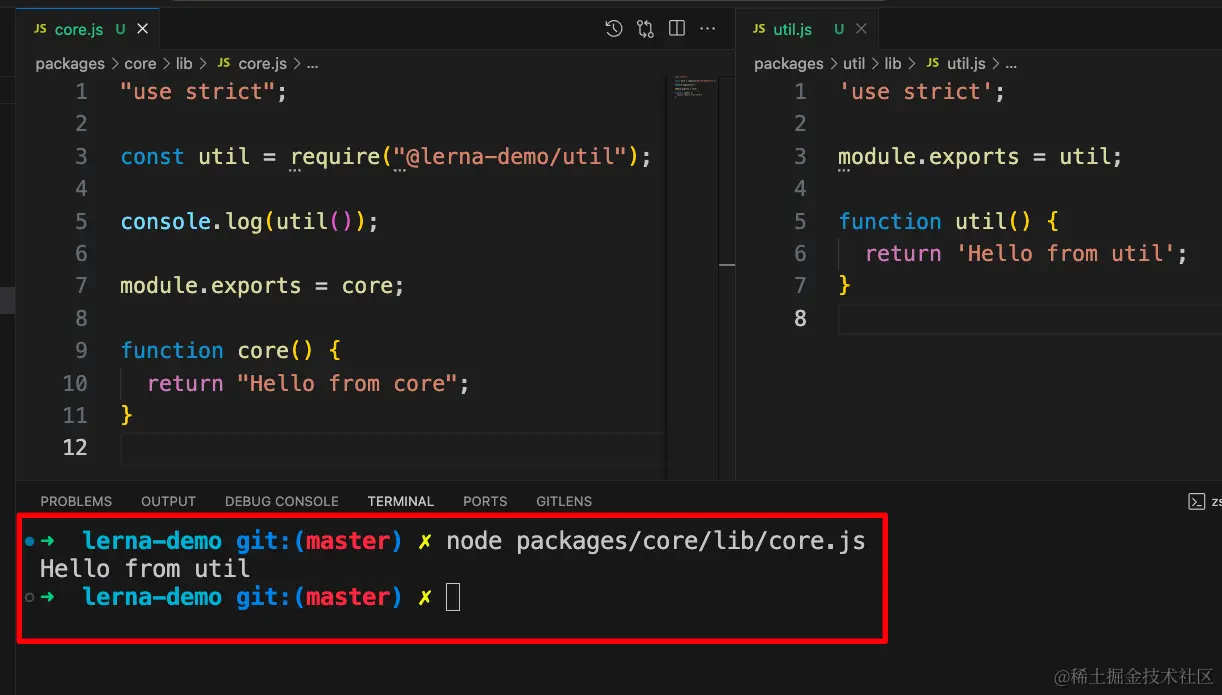Click line number 5 in util.js gutter
Viewport: 1222px width, 695px height.
pos(800,221)
